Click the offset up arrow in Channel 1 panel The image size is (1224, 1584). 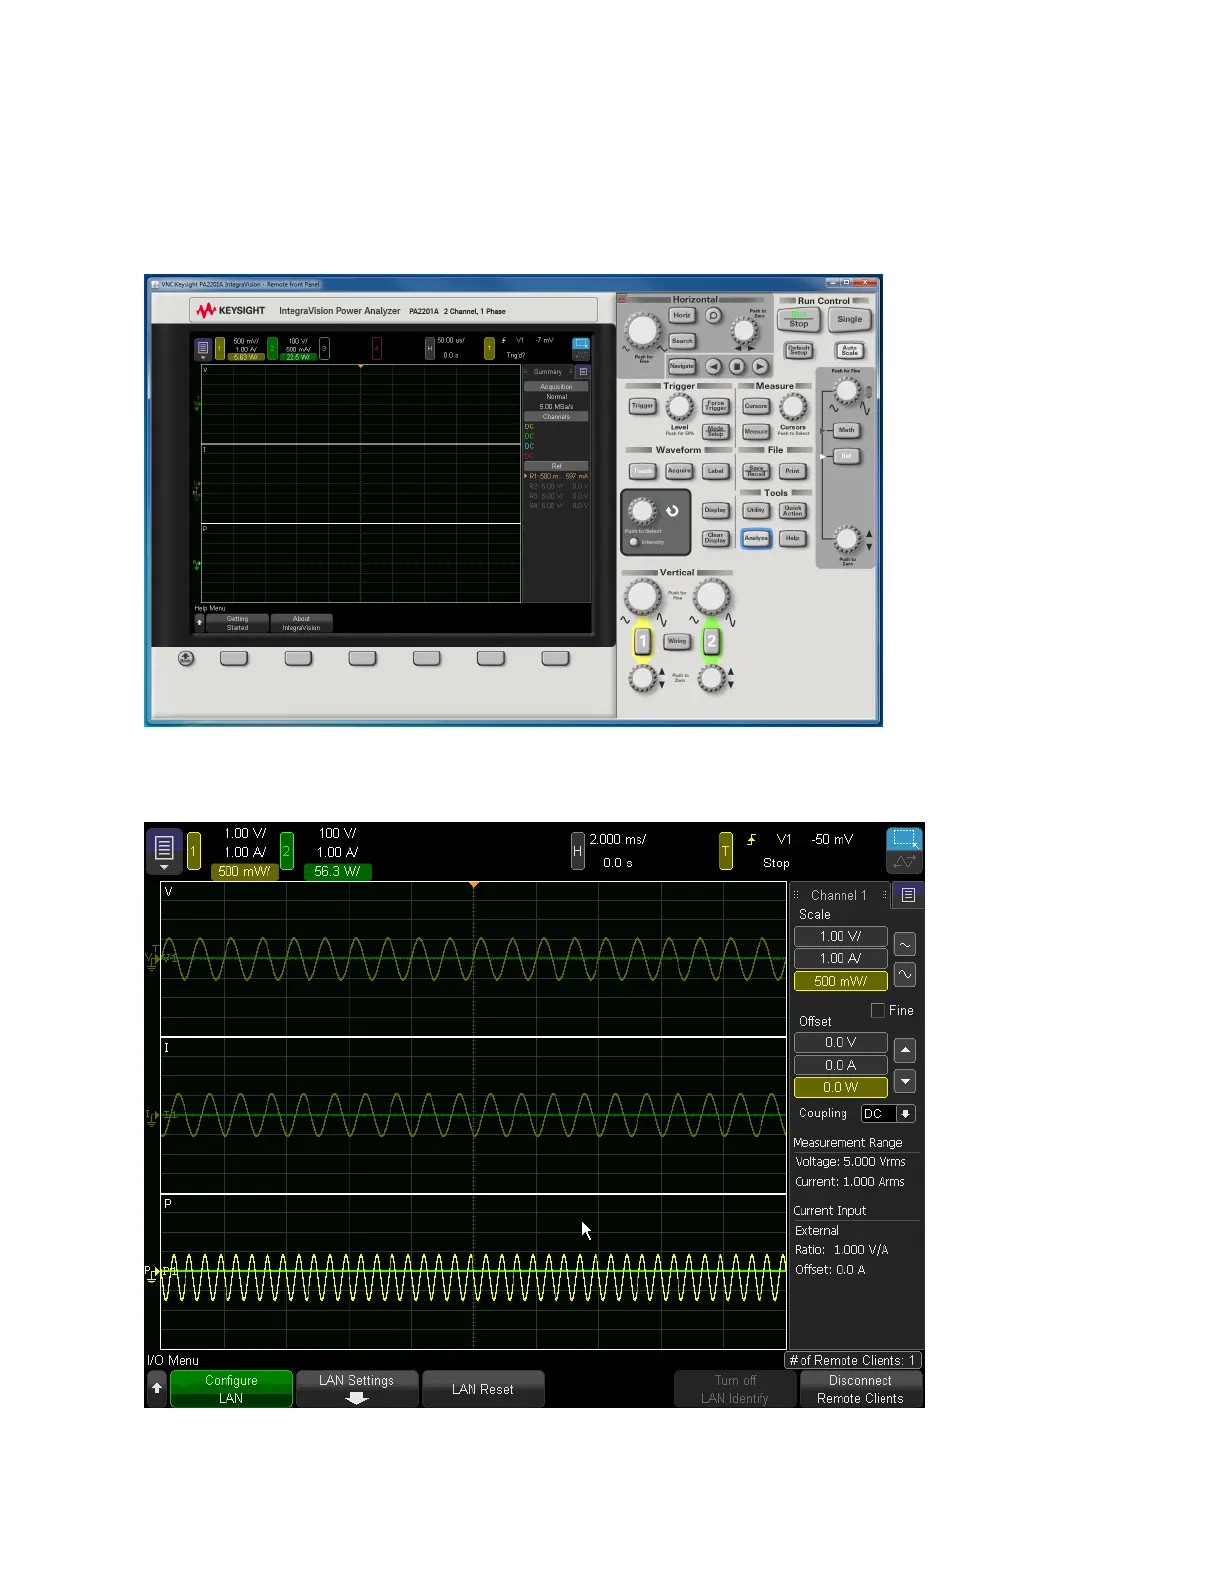[x=905, y=1050]
